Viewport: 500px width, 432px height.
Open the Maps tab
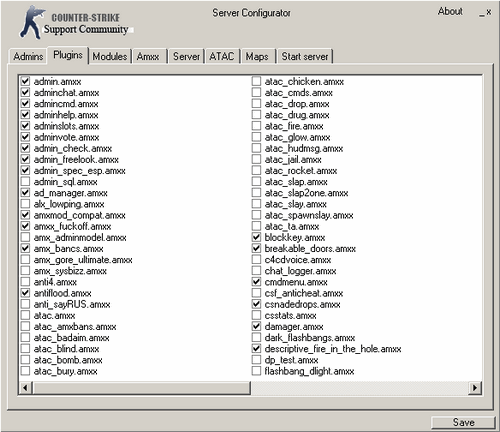[x=257, y=56]
